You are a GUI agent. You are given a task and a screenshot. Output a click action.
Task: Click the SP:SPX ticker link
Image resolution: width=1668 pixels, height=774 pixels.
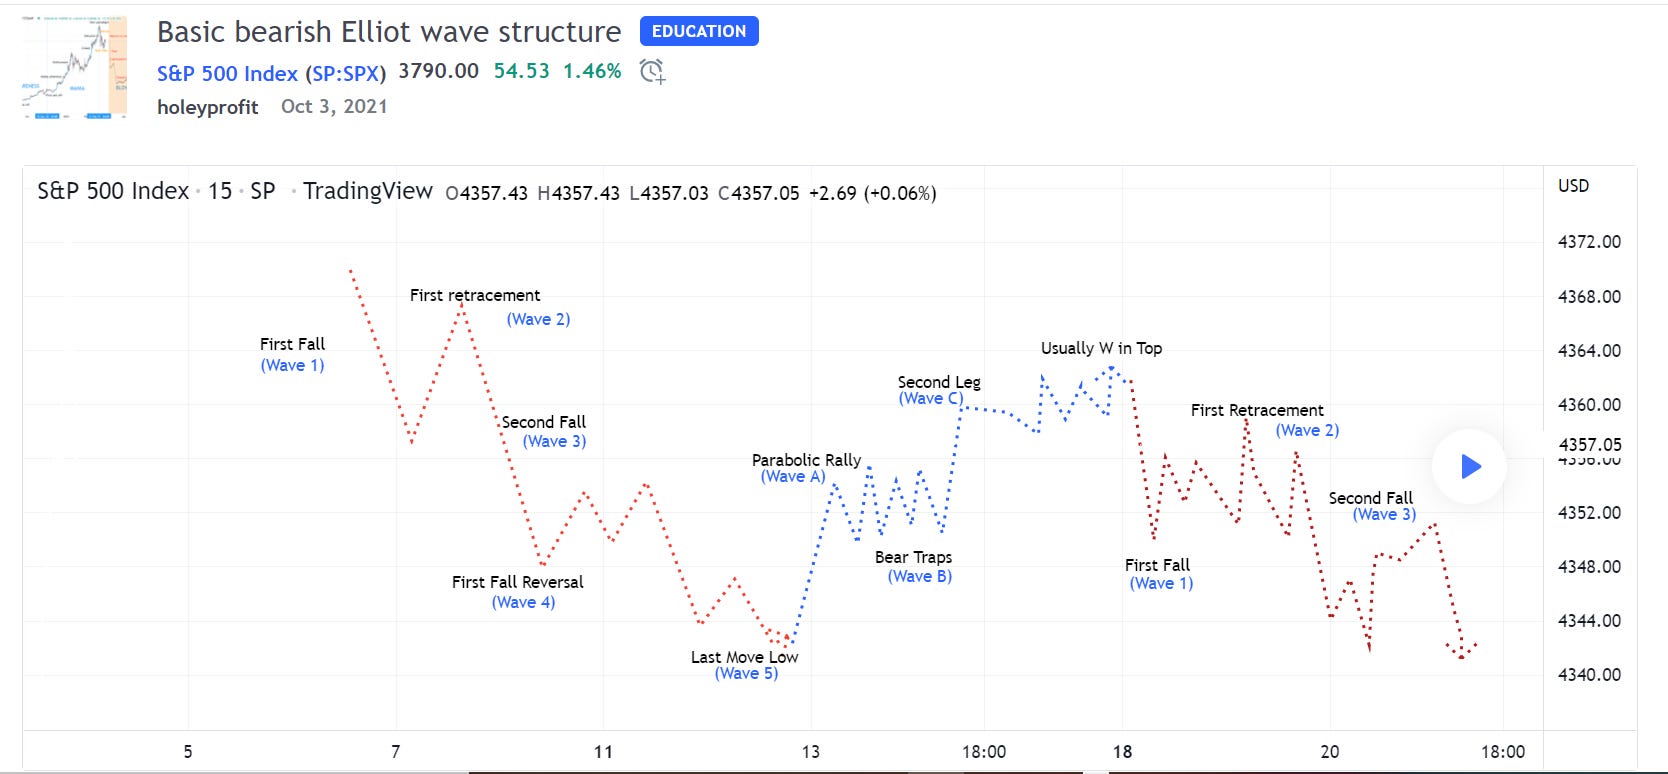pyautogui.click(x=347, y=73)
